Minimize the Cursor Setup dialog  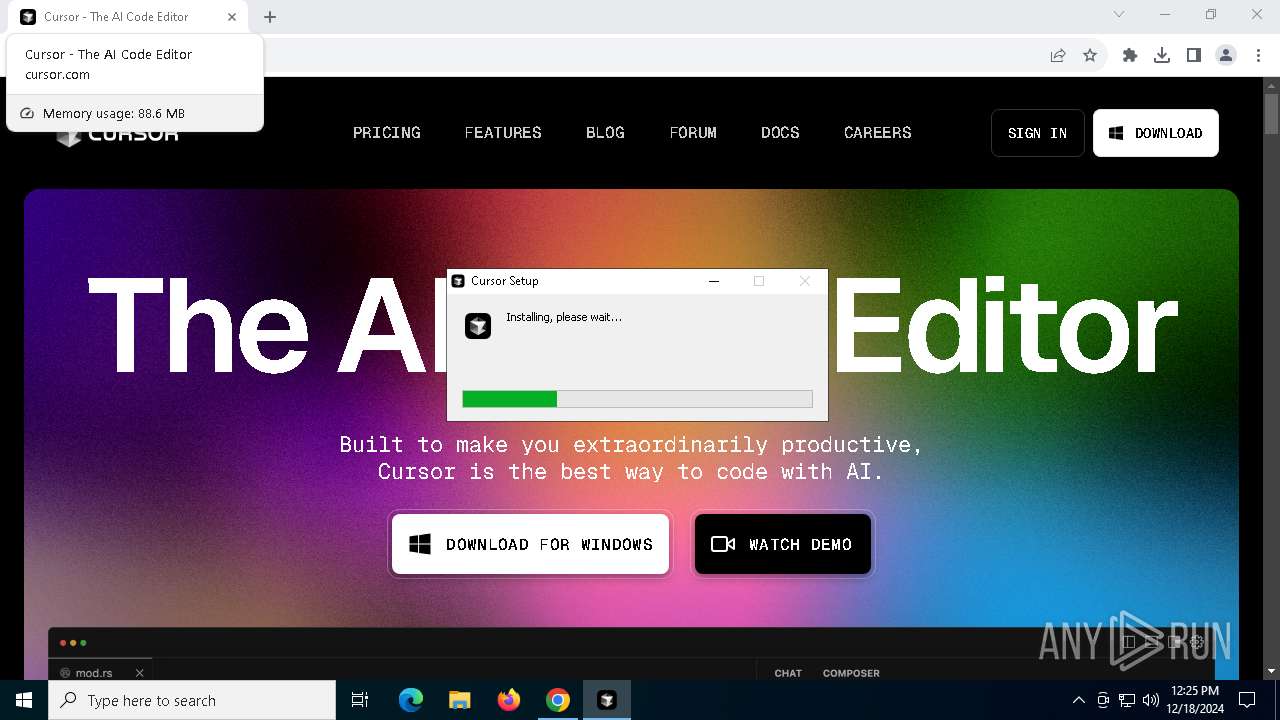click(x=714, y=281)
